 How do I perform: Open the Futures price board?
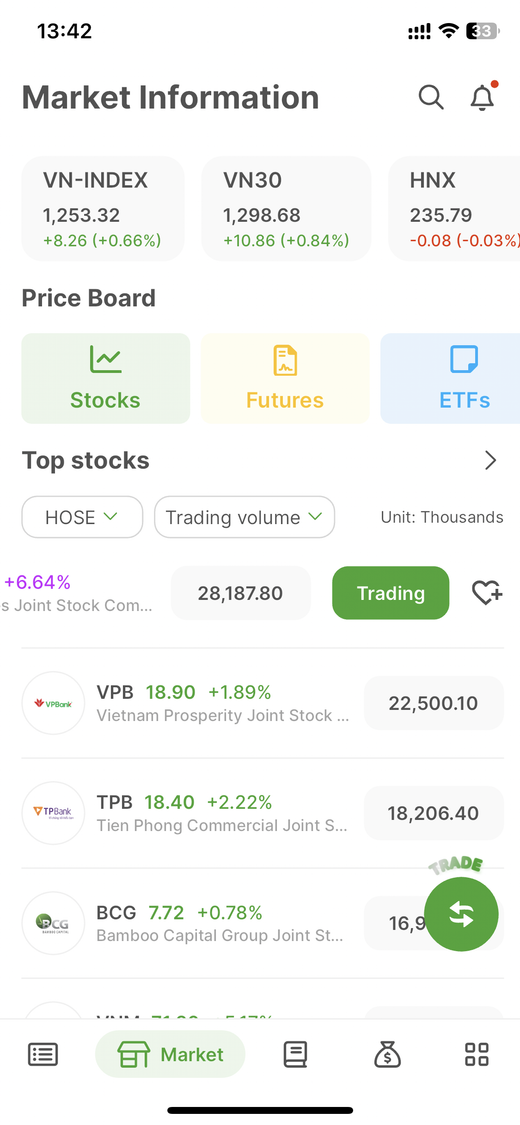click(285, 378)
